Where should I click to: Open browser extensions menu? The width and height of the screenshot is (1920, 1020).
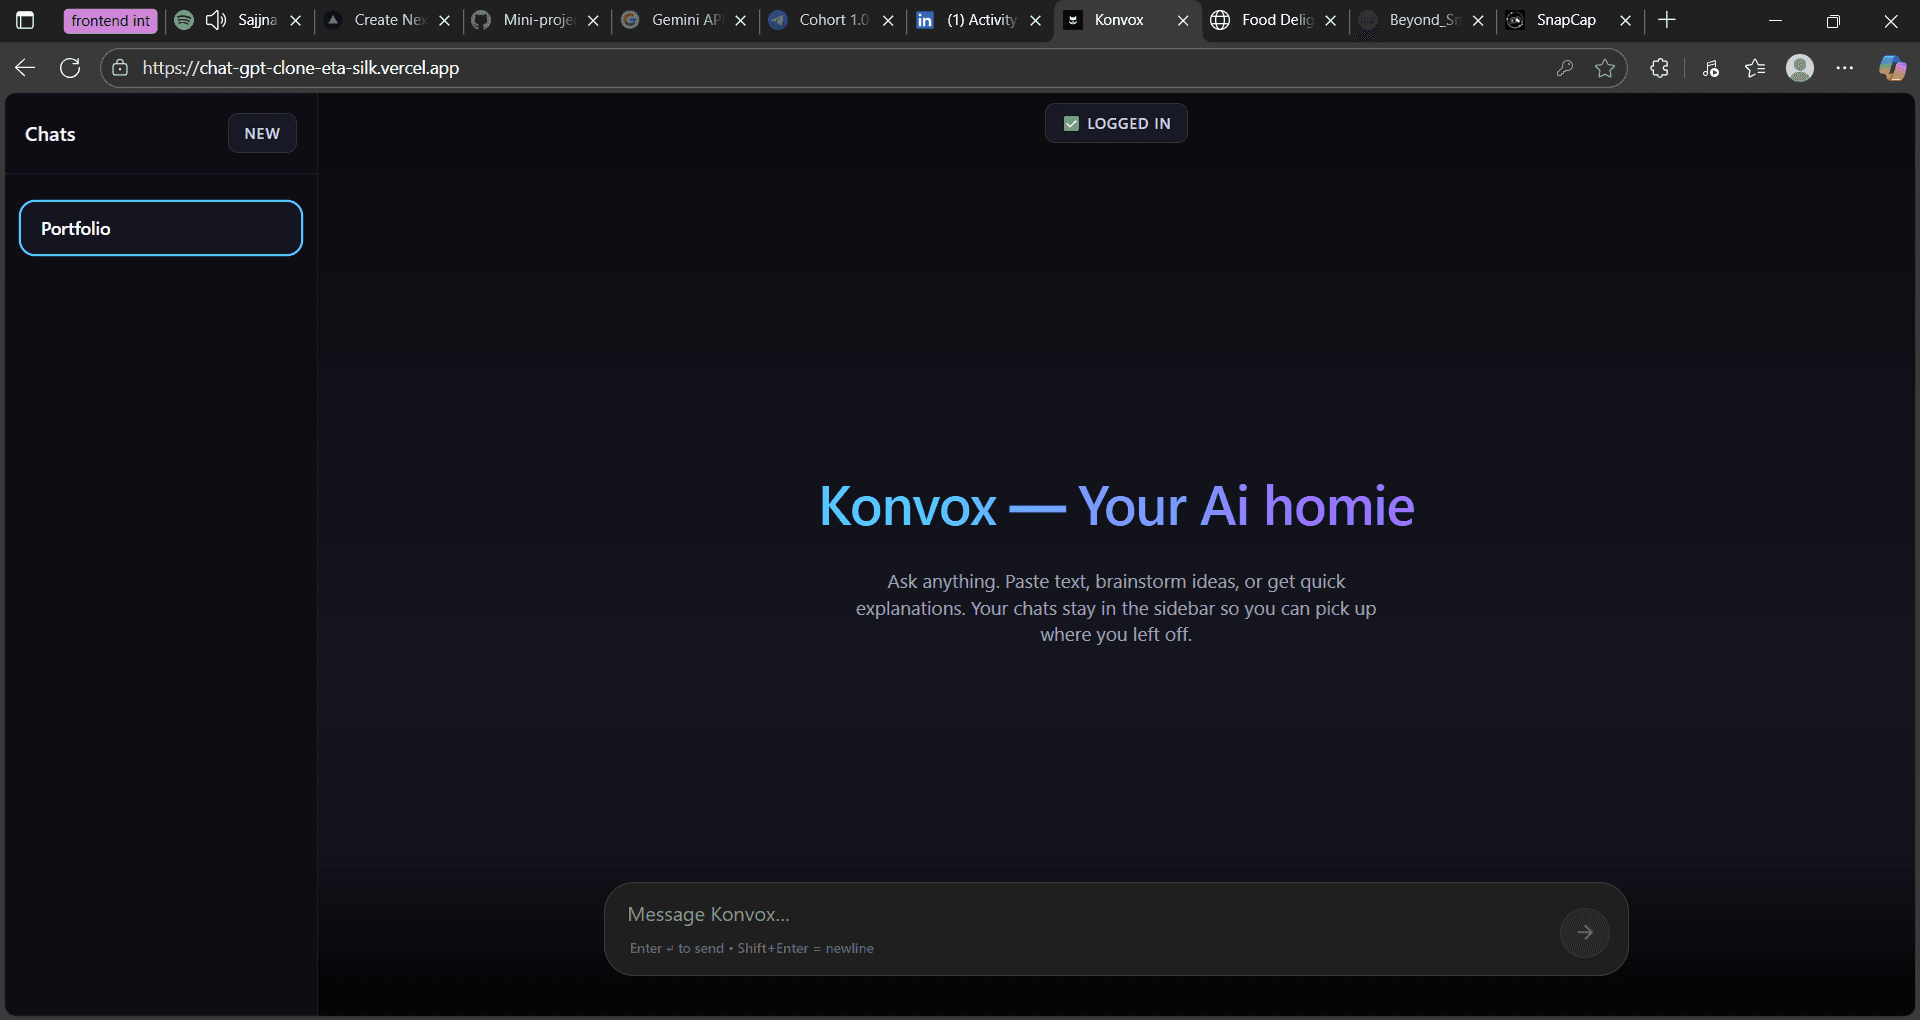1659,68
